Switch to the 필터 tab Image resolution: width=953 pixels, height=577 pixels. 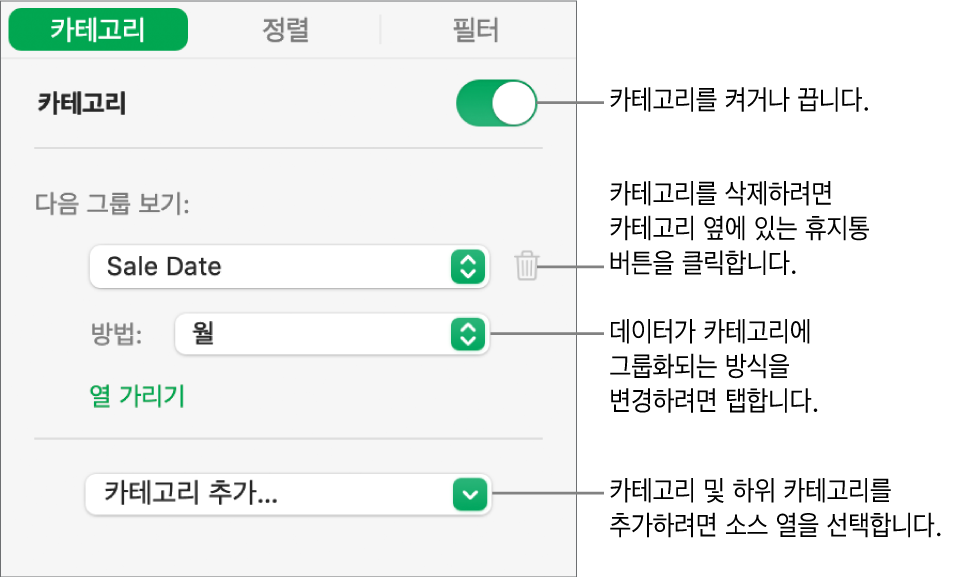click(x=474, y=31)
